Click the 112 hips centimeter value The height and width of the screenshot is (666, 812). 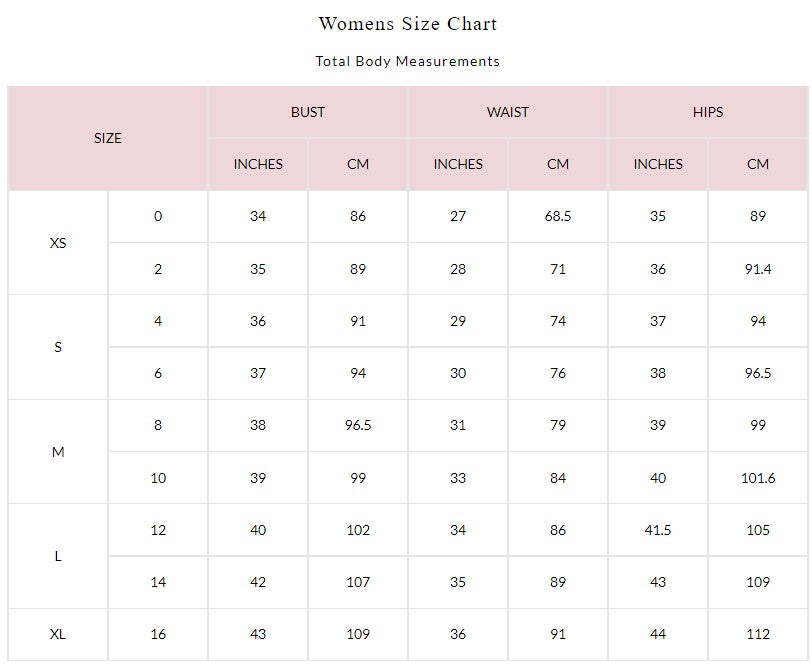[758, 634]
